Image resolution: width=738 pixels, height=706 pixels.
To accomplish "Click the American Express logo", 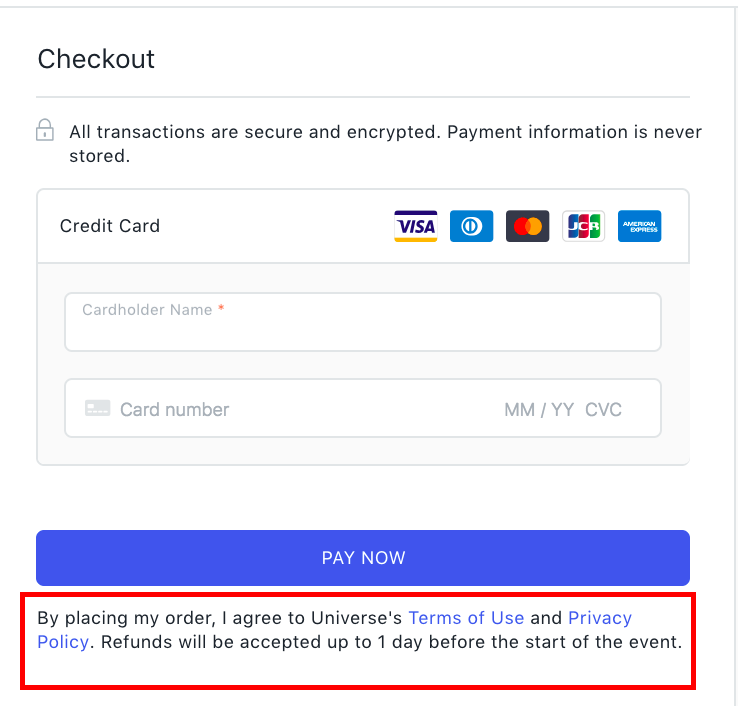I will point(639,226).
